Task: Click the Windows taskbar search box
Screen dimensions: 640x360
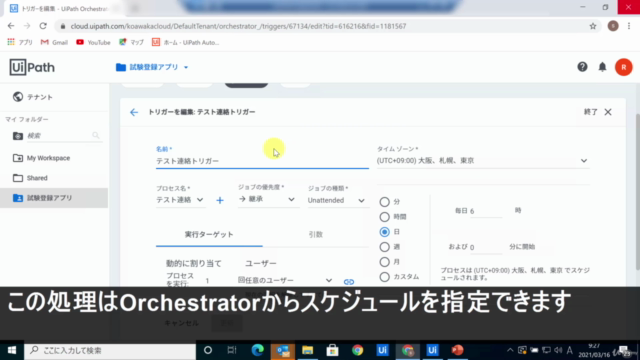Action: pyautogui.click(x=110, y=350)
